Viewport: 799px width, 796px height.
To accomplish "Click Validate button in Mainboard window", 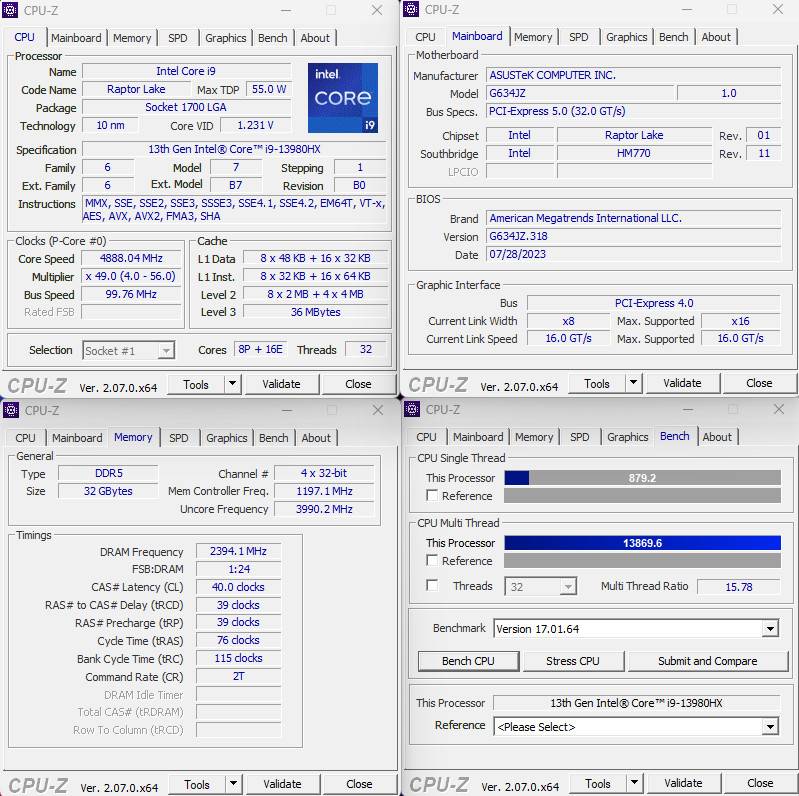I will (682, 384).
